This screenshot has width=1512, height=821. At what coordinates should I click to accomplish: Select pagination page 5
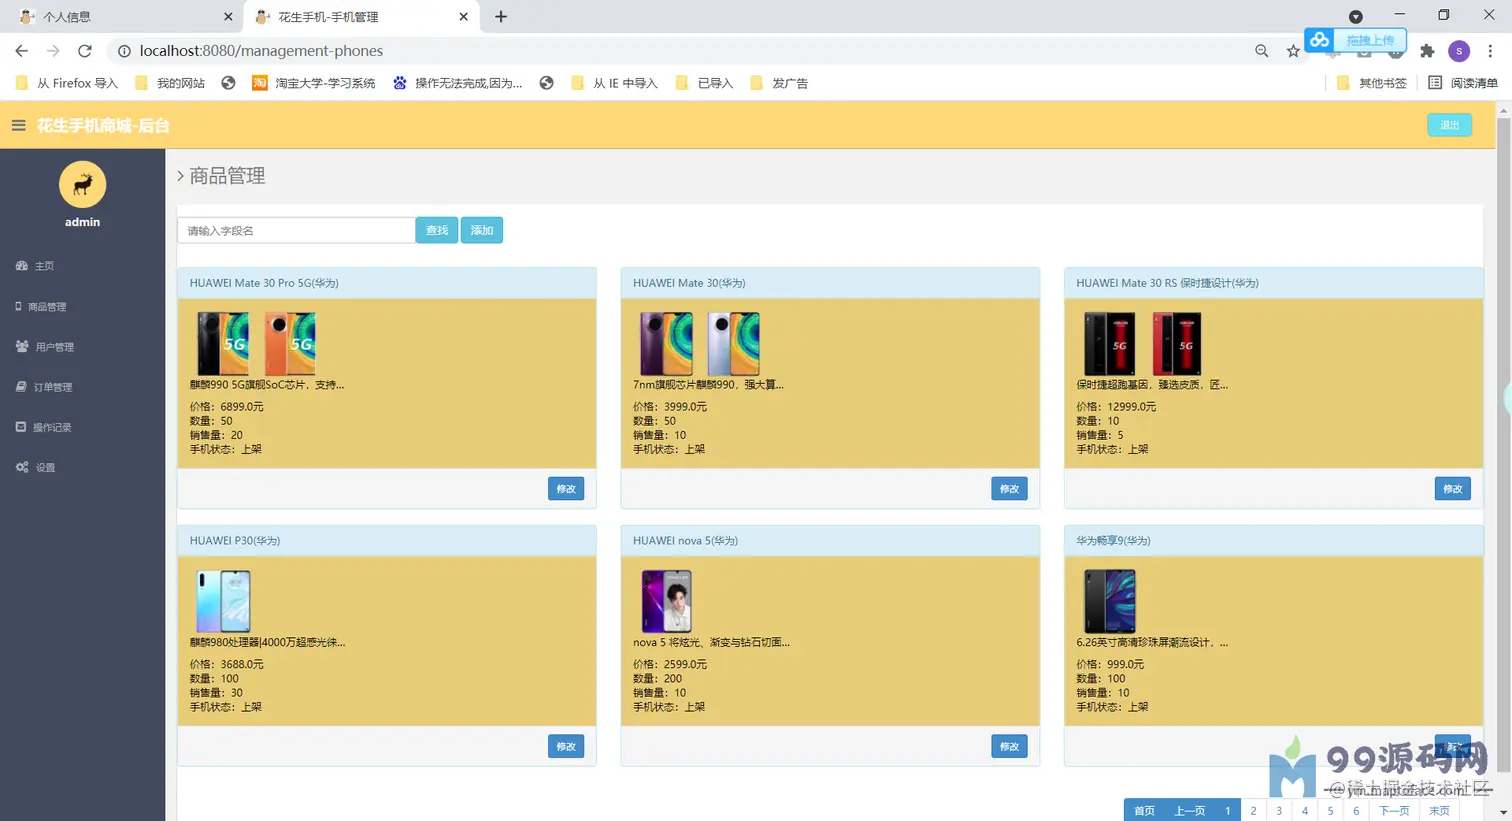(x=1331, y=811)
